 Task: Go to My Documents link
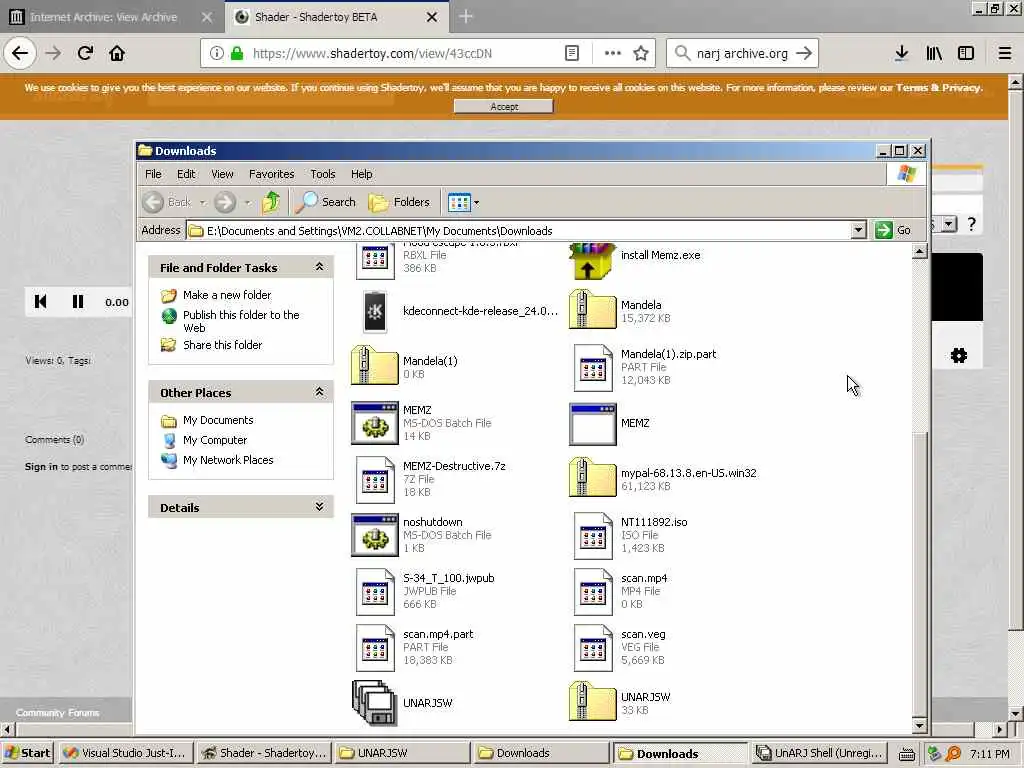click(x=218, y=420)
